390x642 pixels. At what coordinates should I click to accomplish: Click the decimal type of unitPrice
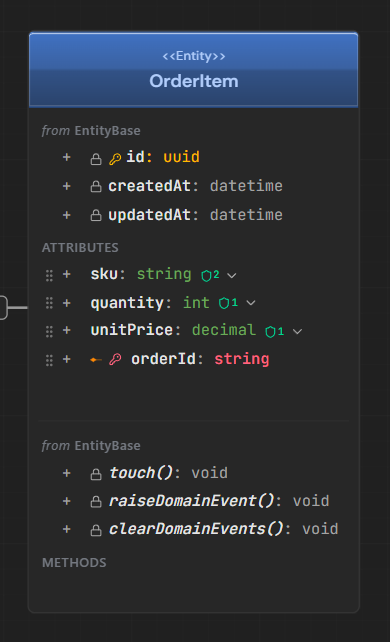pyautogui.click(x=224, y=330)
